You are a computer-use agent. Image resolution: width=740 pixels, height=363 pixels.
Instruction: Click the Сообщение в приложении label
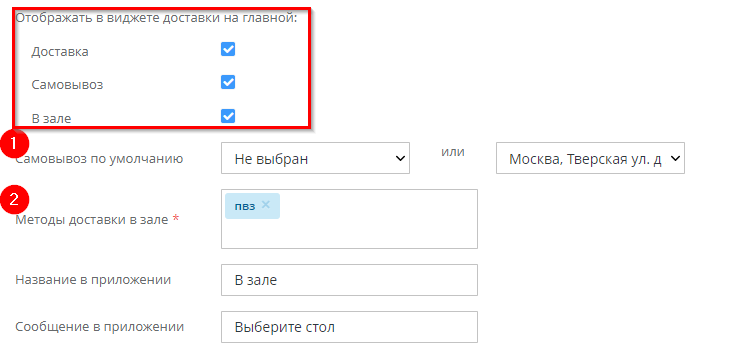click(x=100, y=327)
